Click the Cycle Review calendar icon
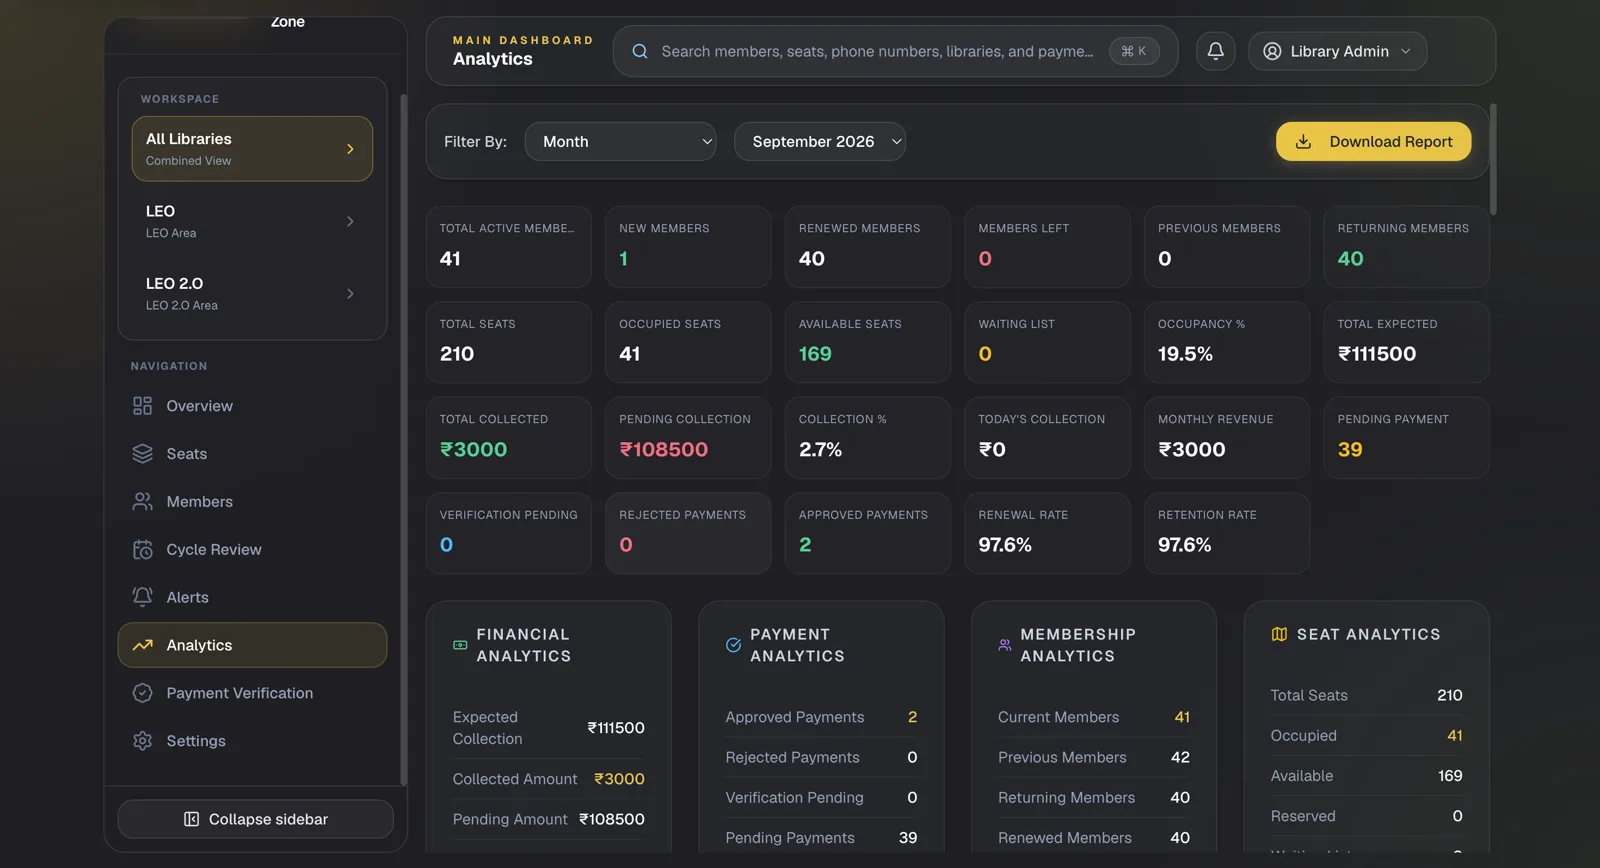This screenshot has width=1600, height=868. pyautogui.click(x=143, y=549)
